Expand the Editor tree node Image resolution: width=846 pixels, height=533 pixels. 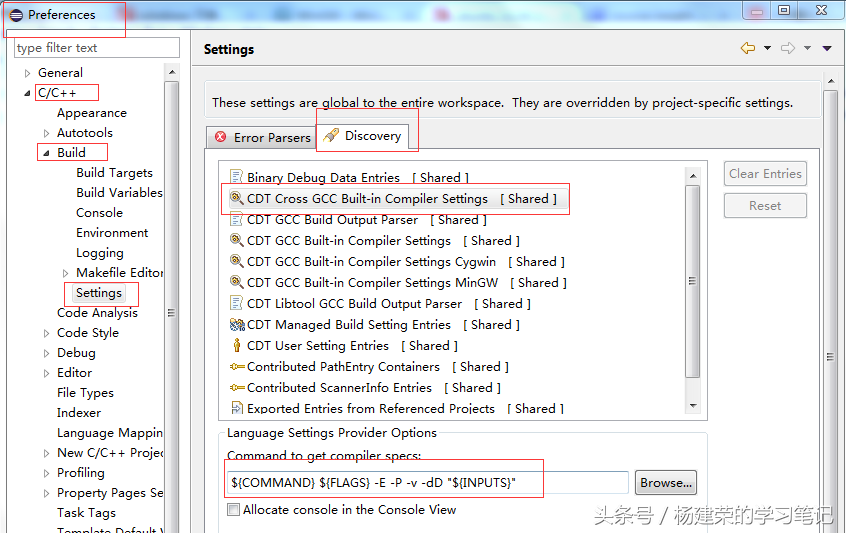[46, 373]
